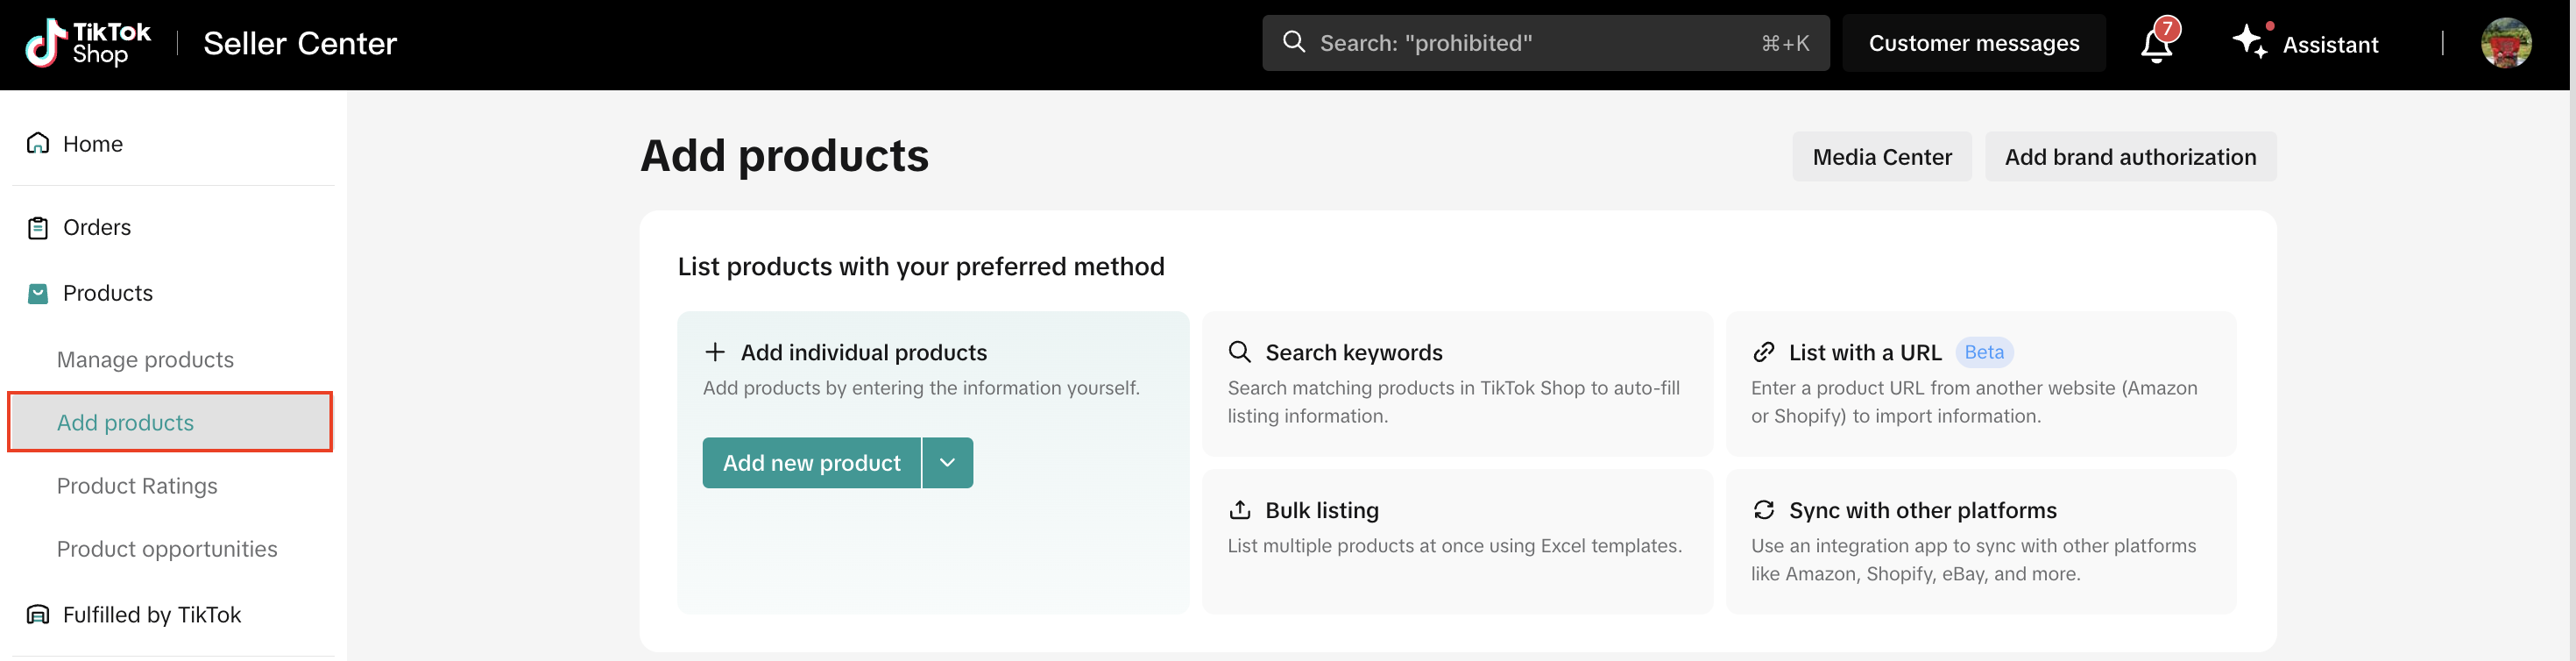Click the Fulfilled by TikTok warehouse icon
2576x661 pixels.
38,615
